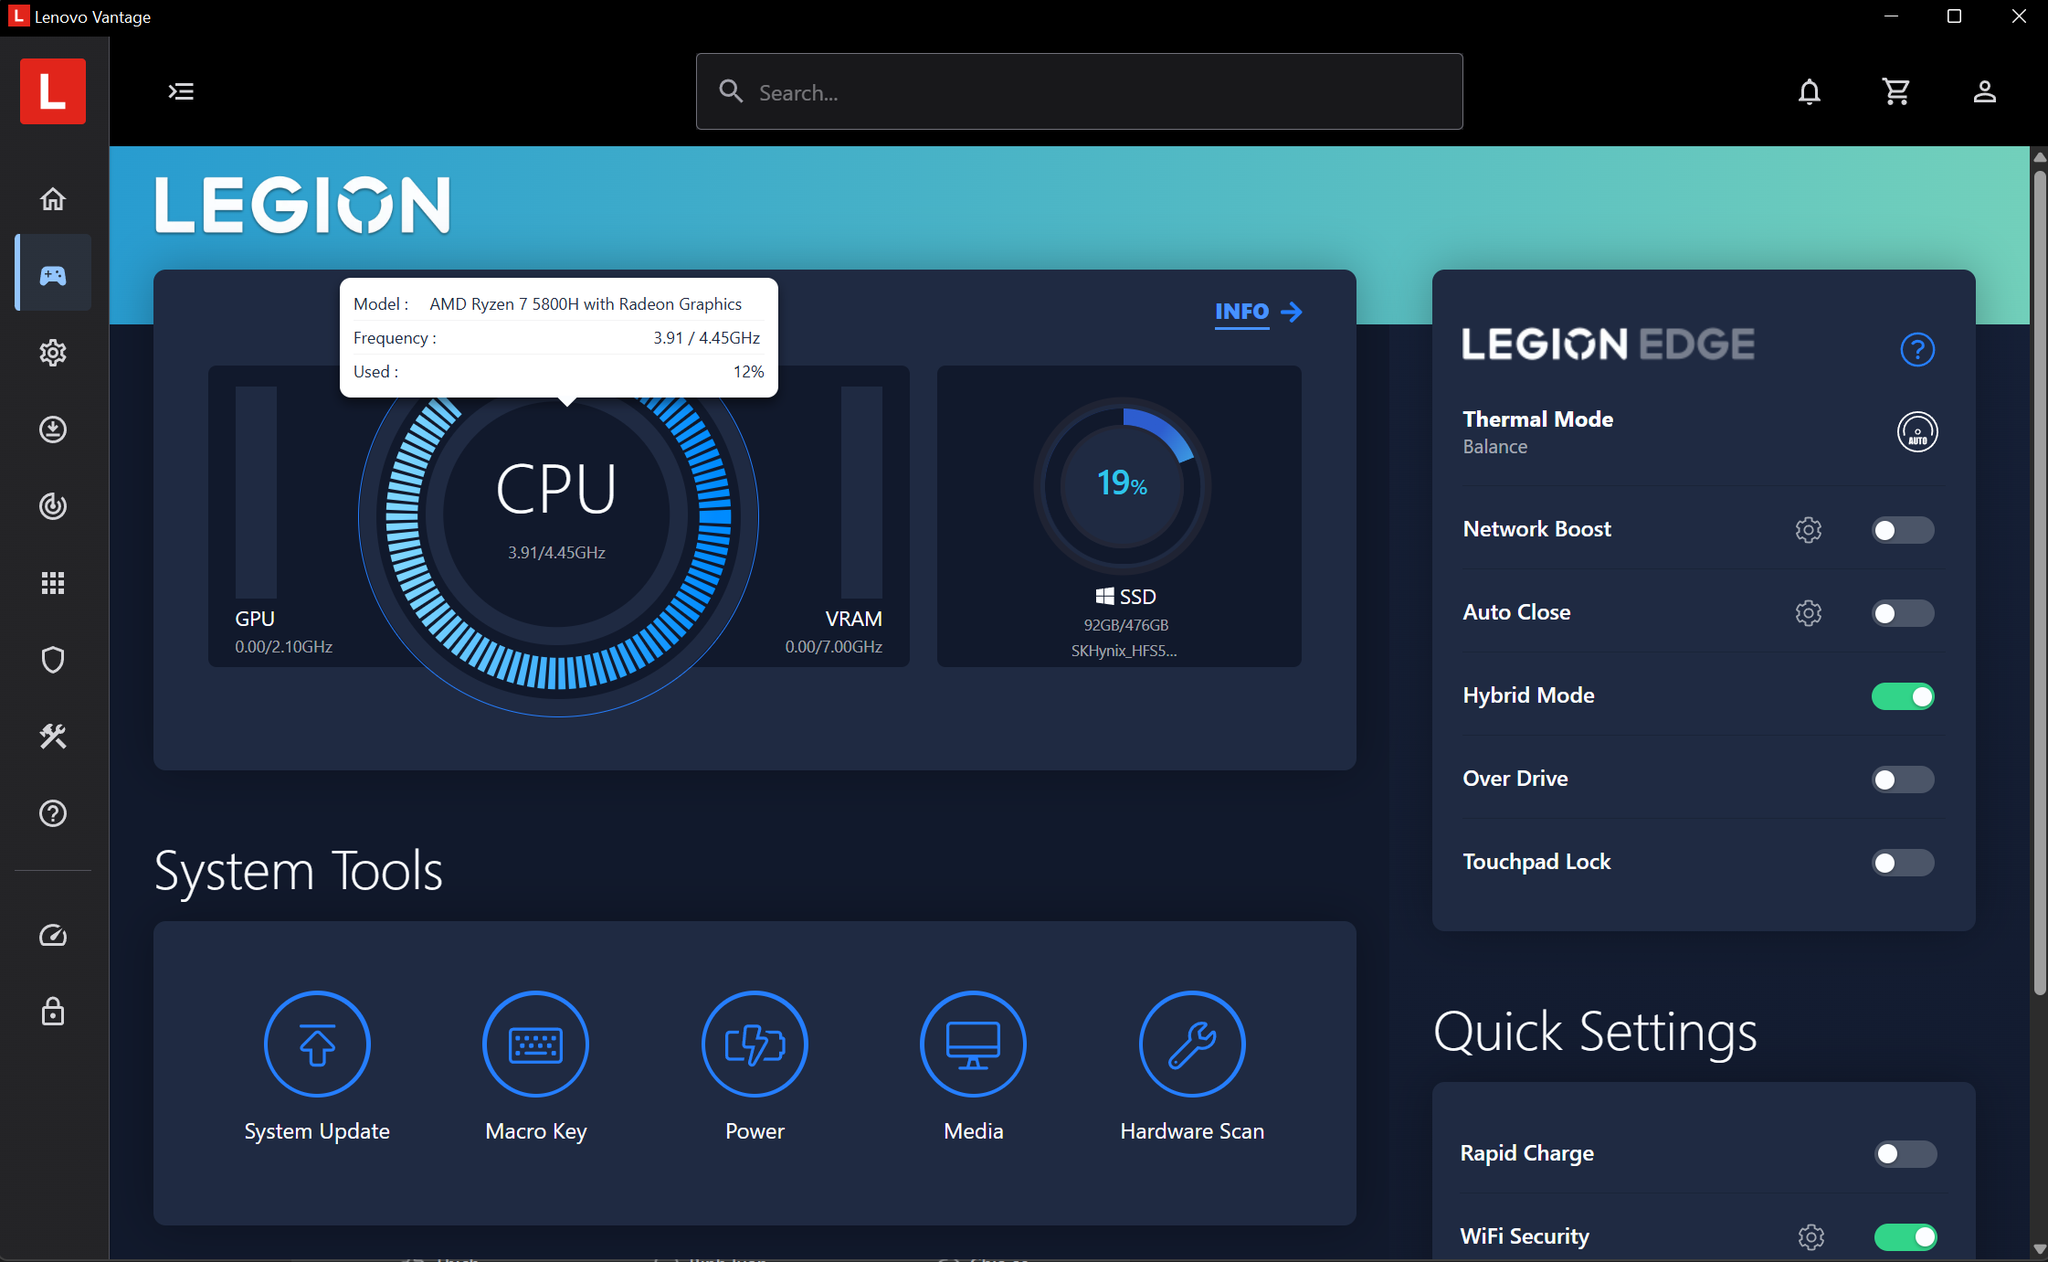Click the "0.00/7.00GHz" VRAM value
Screen dimensions: 2048x1262
tap(834, 647)
